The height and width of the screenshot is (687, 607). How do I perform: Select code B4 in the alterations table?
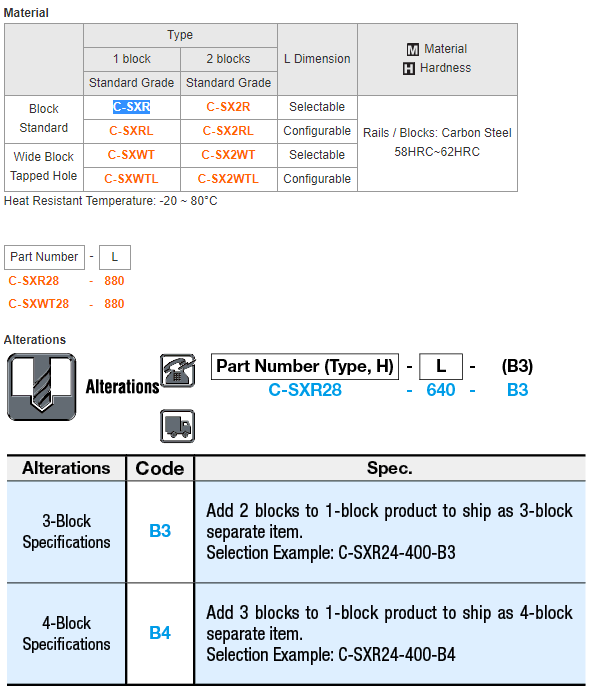(x=160, y=633)
